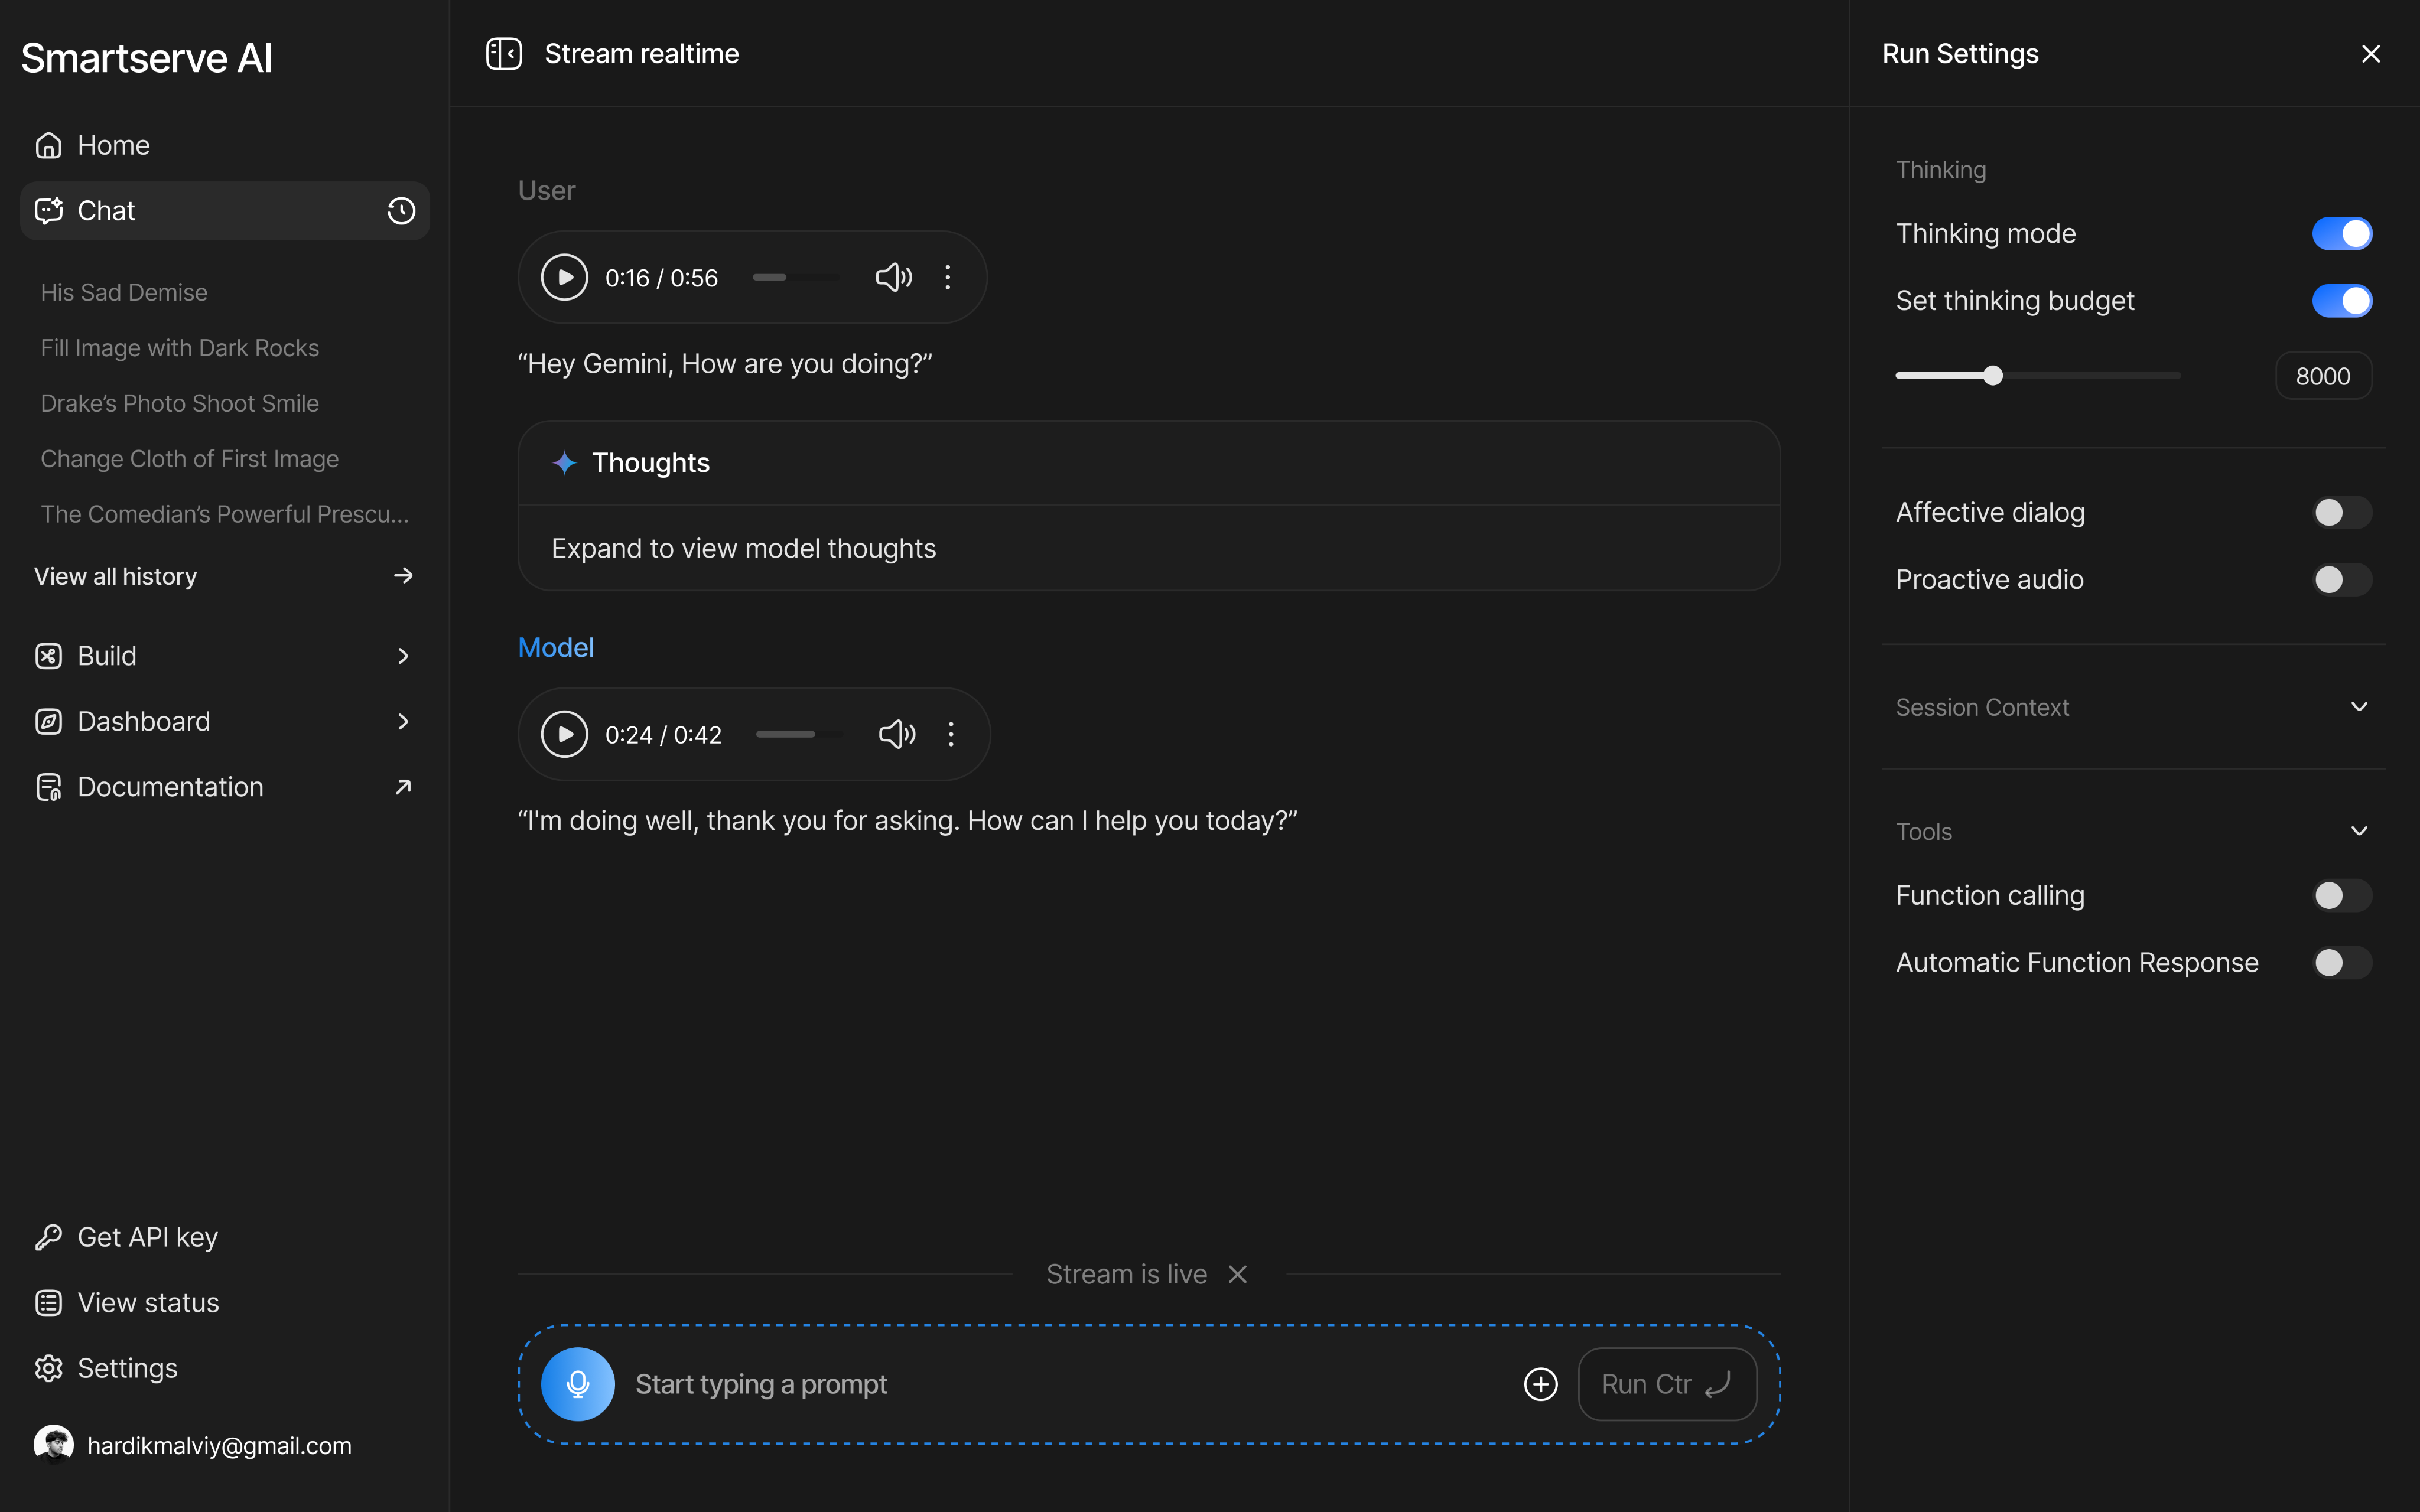
Task: Expand the Dashboard submenu chevron
Action: pos(403,721)
